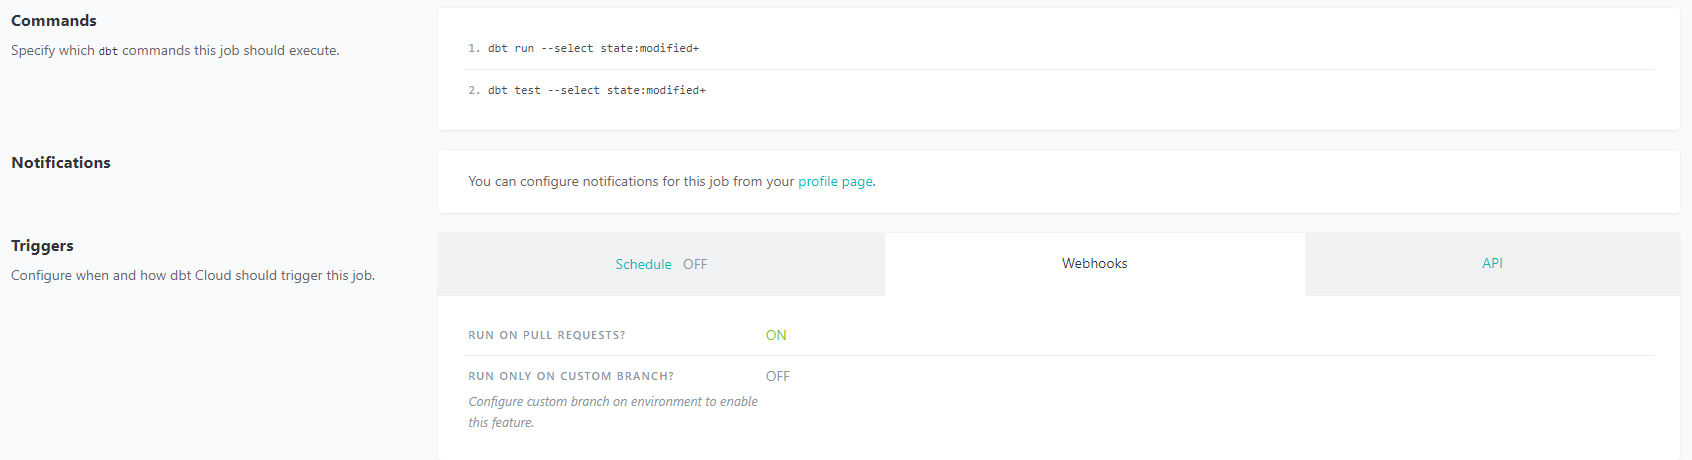Click step number 2 in commands list

(473, 90)
